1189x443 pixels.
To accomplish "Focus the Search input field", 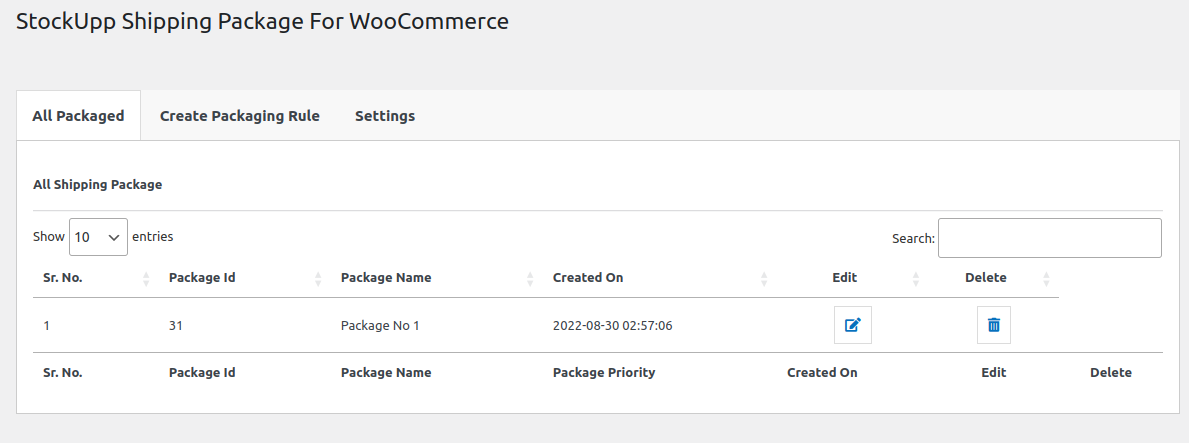I will 1049,238.
